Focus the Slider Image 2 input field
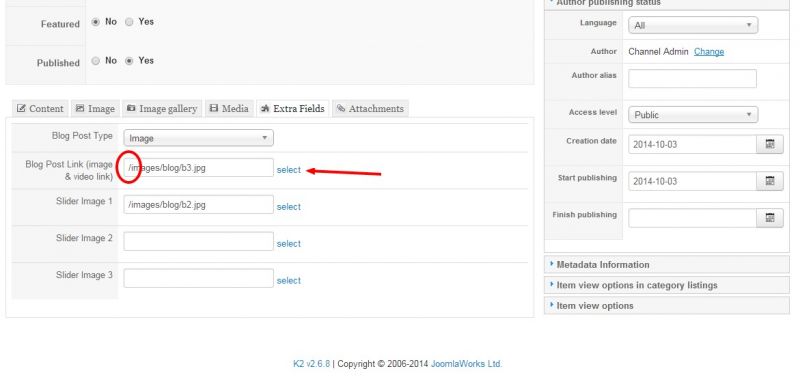800x384 pixels. [x=198, y=241]
